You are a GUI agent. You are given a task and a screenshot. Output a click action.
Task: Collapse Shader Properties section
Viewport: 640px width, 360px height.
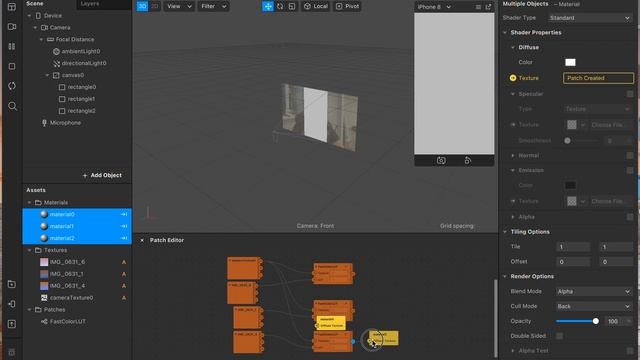505,33
